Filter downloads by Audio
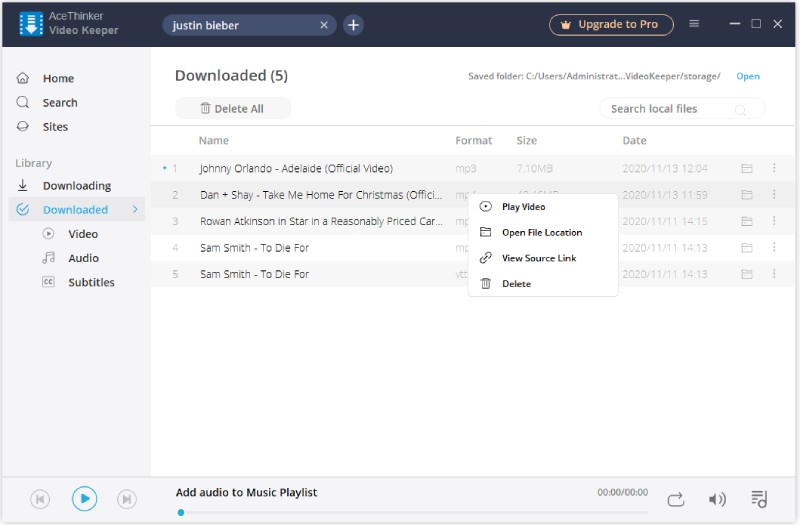 83,258
